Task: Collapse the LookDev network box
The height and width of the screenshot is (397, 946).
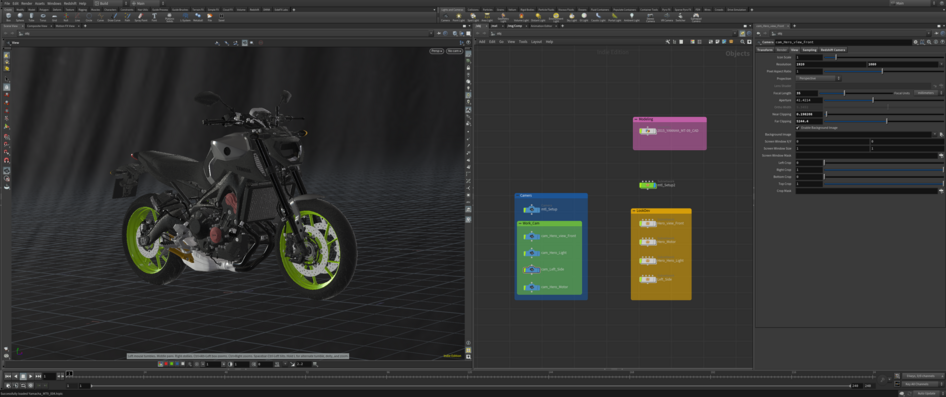Action: (633, 211)
